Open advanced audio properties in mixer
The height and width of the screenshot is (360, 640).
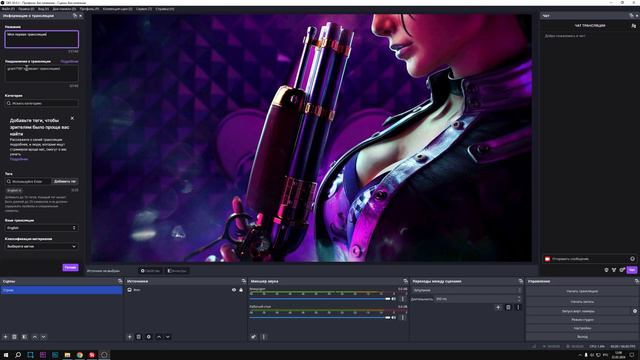[253, 337]
